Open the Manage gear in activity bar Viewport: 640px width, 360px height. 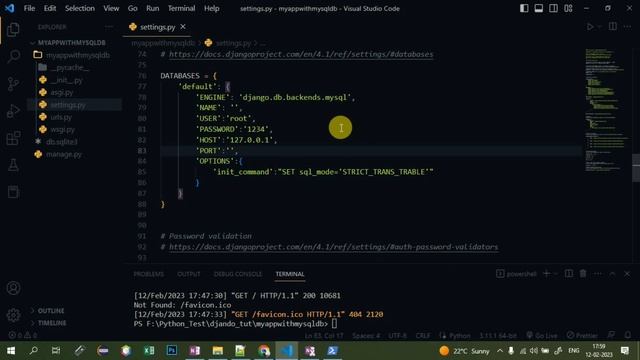coord(13,315)
